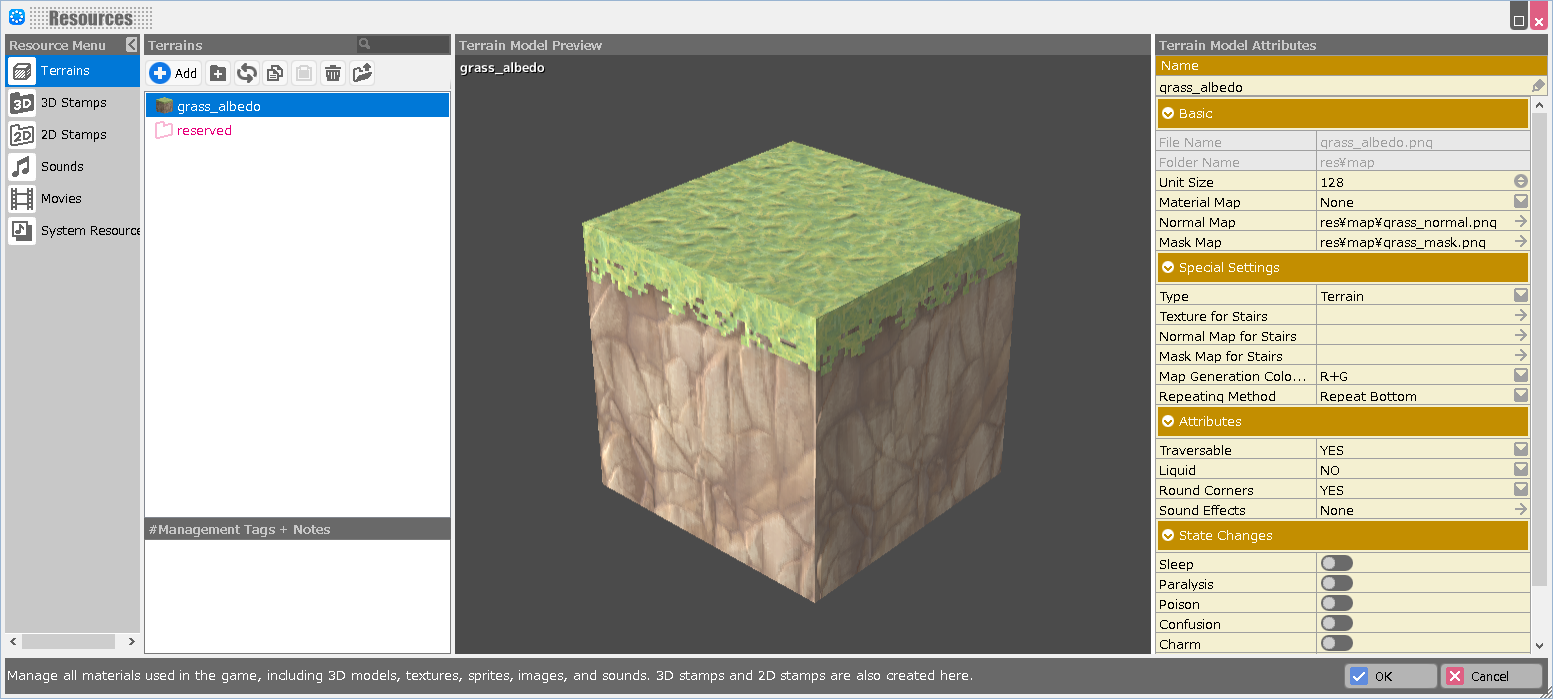Click the Unit Size stepper control
The width and height of the screenshot is (1553, 699).
1520,182
